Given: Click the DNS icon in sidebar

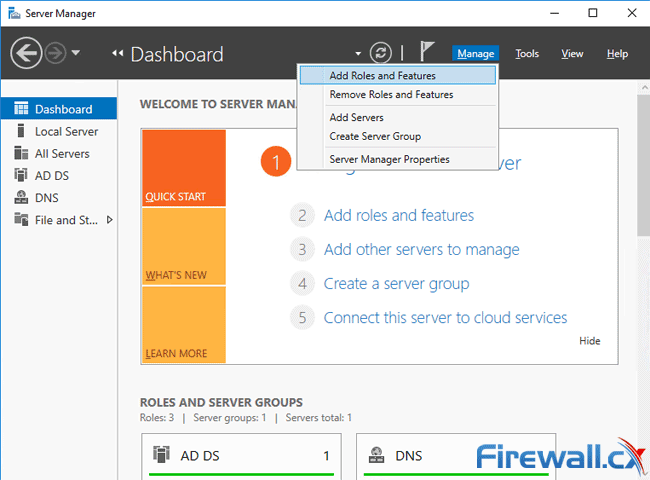Looking at the screenshot, I should [21, 197].
